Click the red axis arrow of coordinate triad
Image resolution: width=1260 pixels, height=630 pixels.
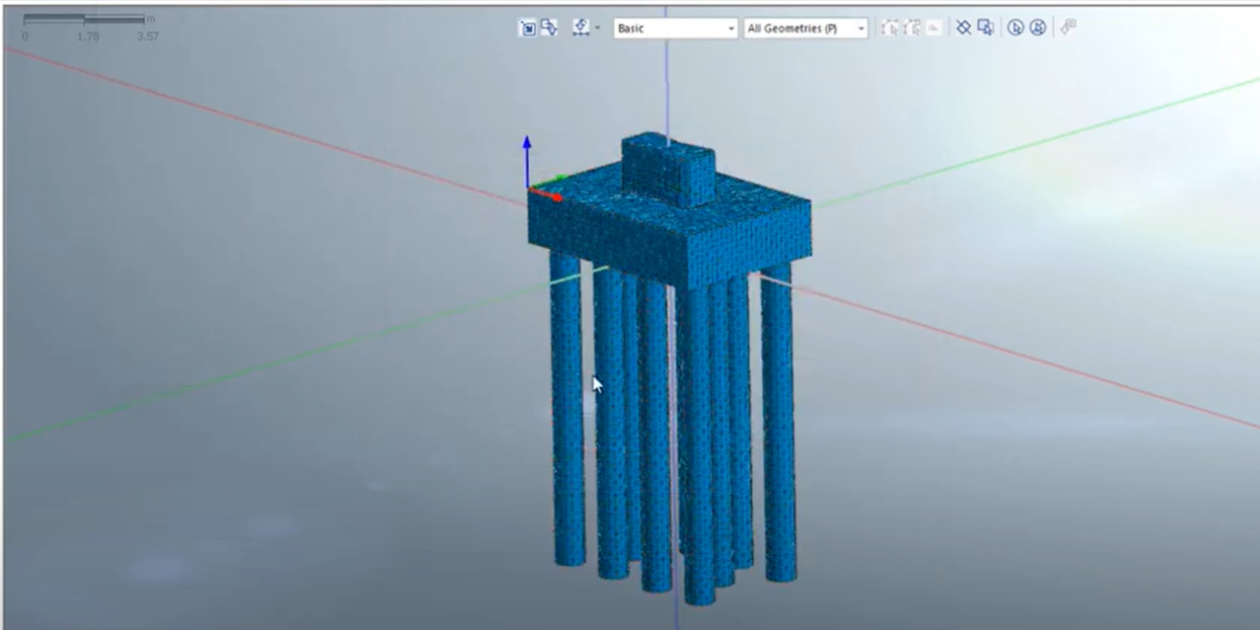546,194
